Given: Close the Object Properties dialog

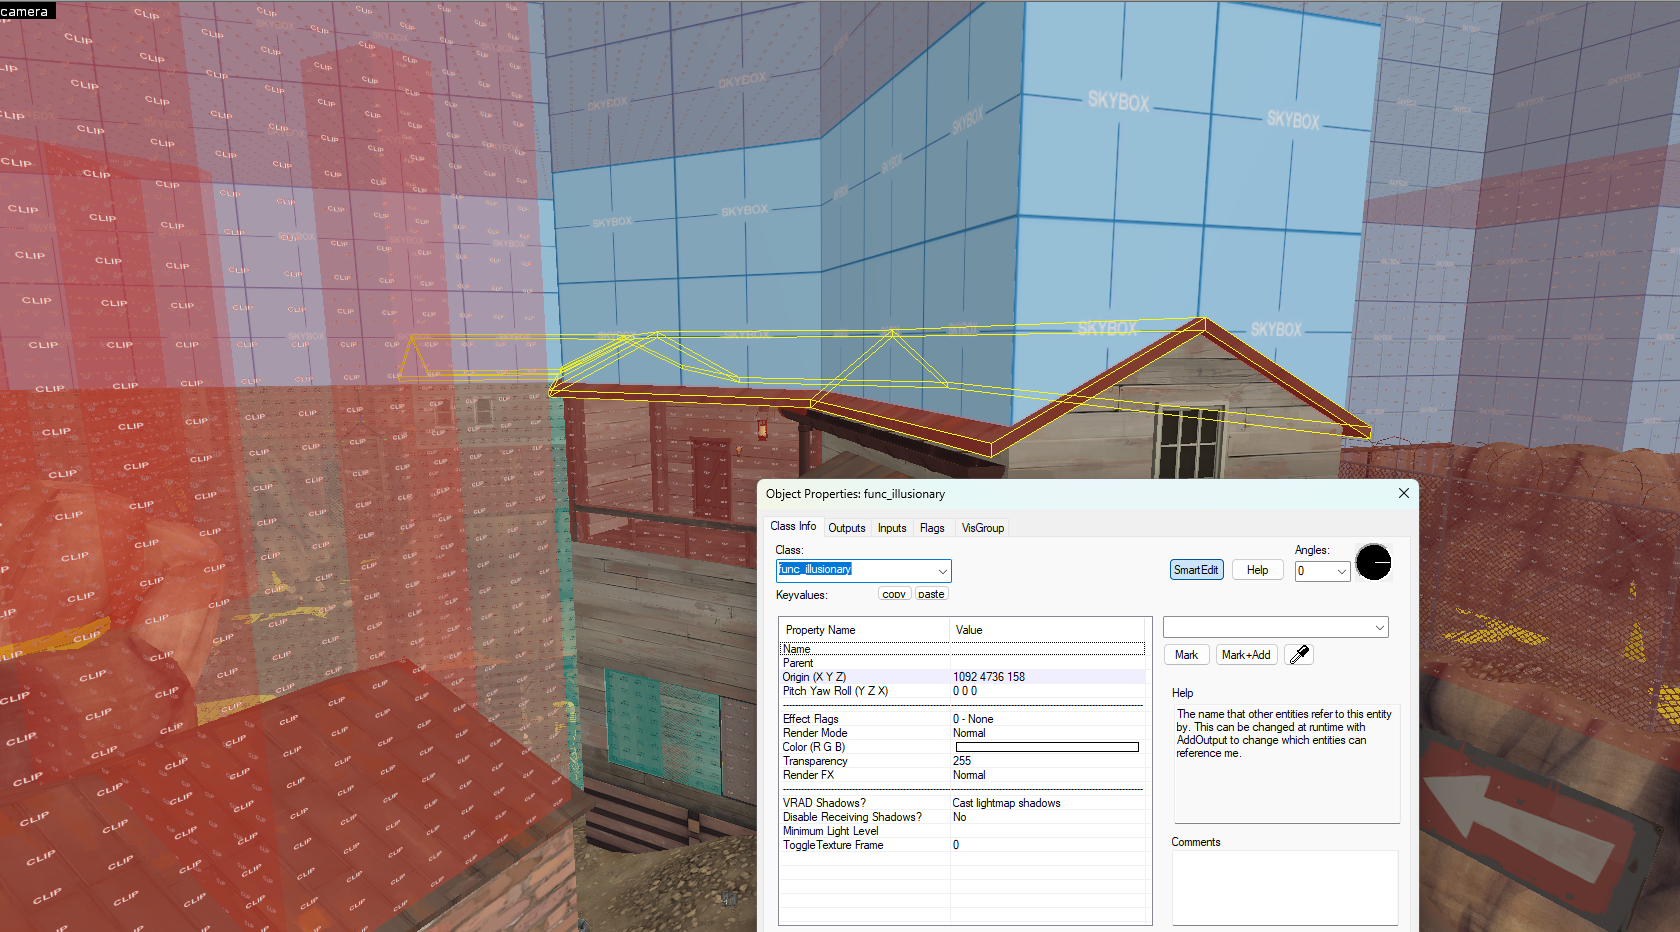Looking at the screenshot, I should click(x=1403, y=493).
